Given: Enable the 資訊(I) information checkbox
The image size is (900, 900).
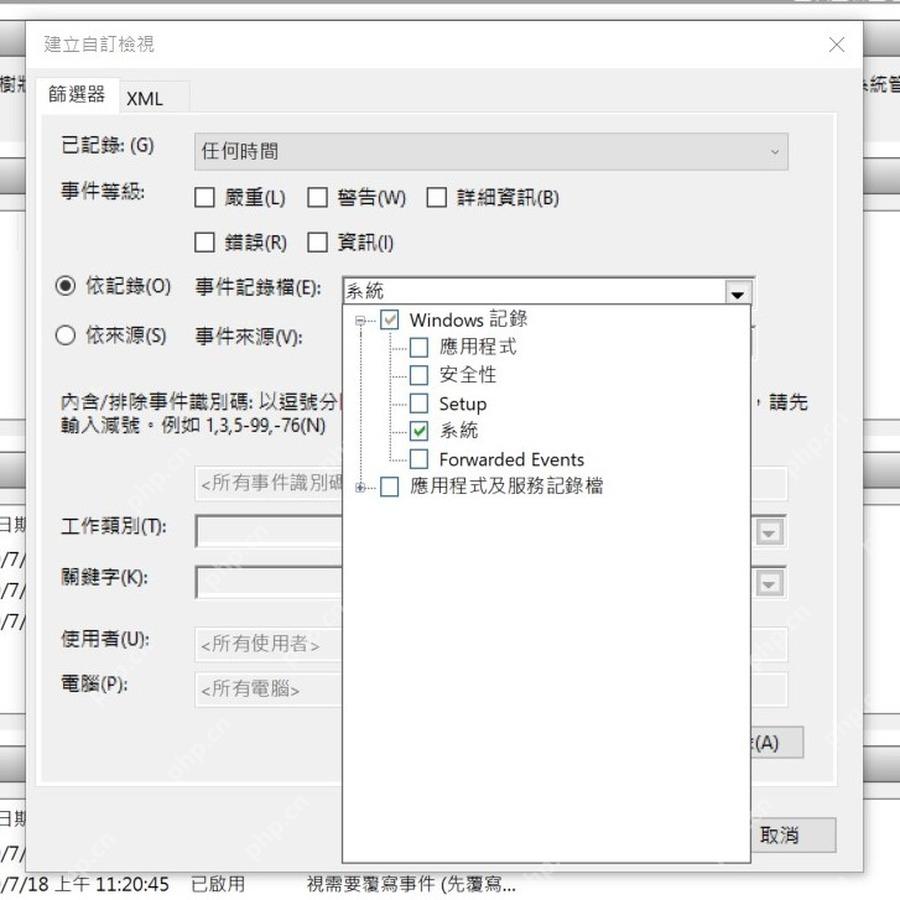Looking at the screenshot, I should point(317,242).
